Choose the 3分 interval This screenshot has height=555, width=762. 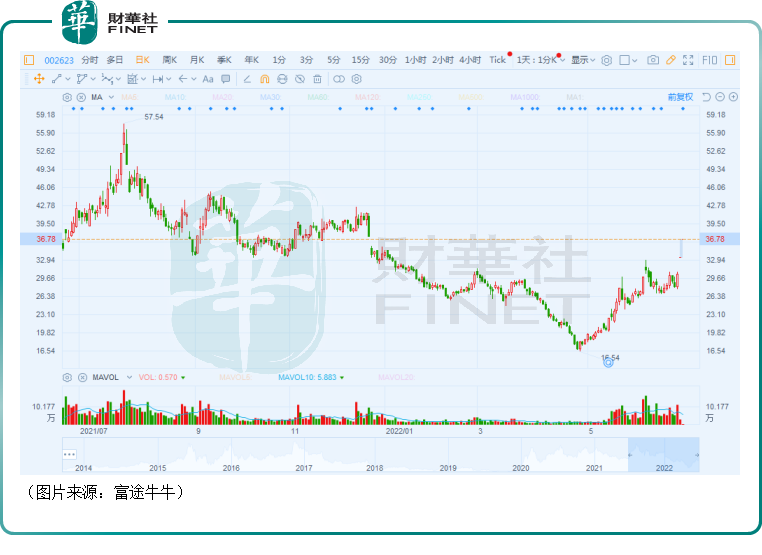(306, 60)
